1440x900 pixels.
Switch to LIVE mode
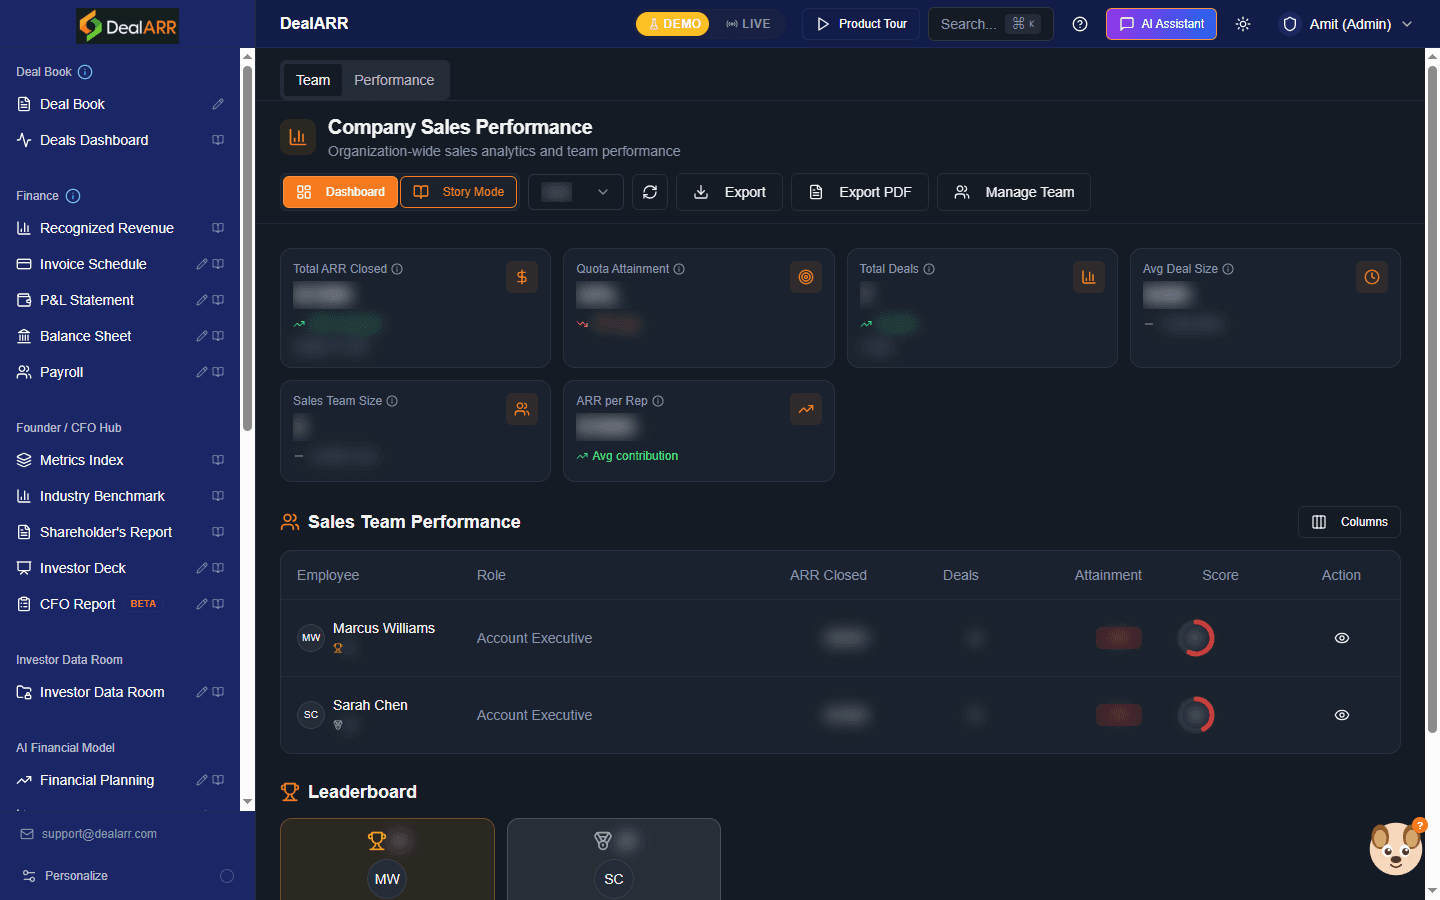click(x=748, y=24)
